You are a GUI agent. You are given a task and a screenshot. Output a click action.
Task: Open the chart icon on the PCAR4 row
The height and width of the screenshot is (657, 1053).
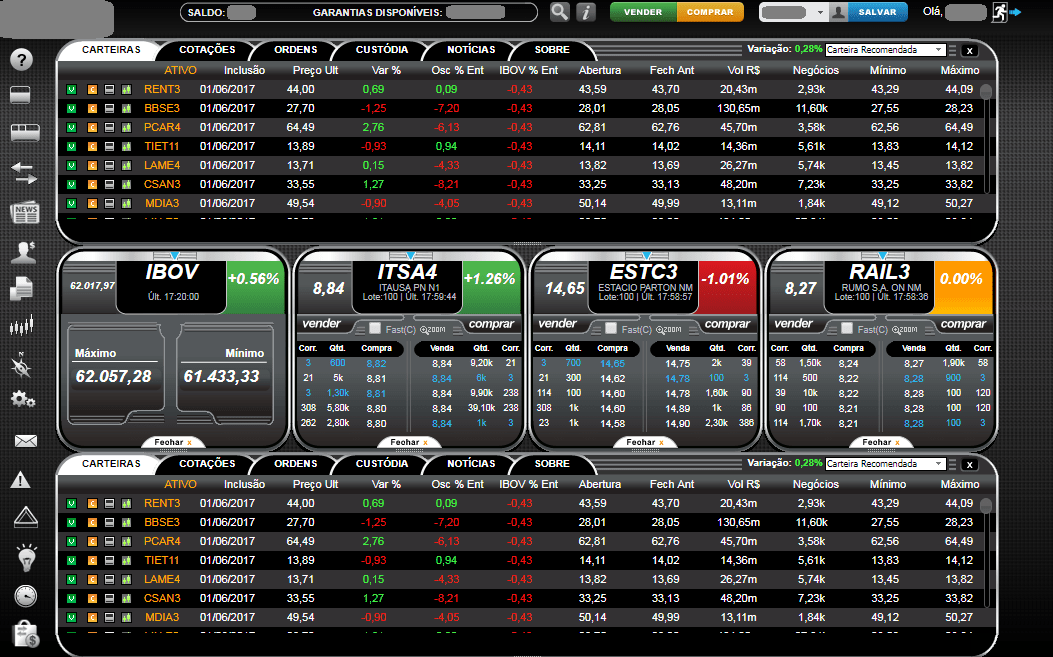127,127
